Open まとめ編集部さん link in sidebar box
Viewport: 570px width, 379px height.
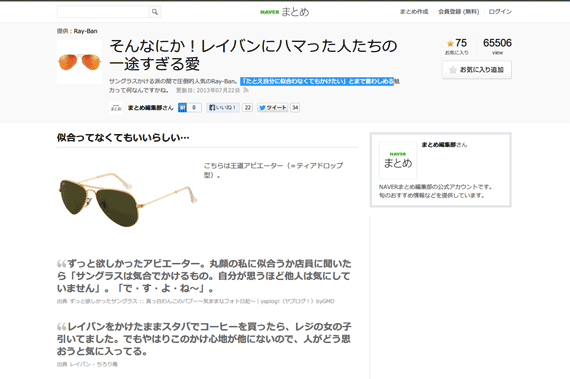pos(444,145)
